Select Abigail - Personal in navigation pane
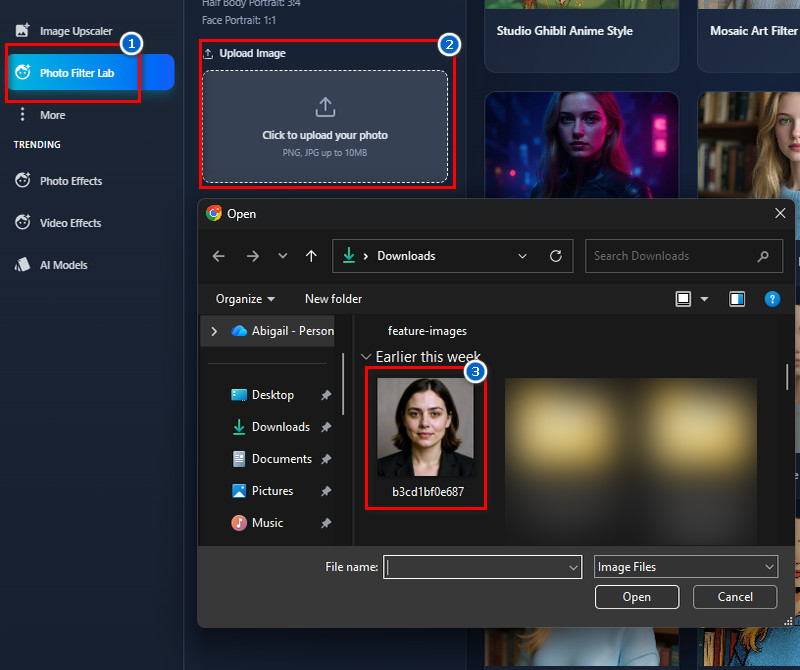The width and height of the screenshot is (800, 670). pyautogui.click(x=282, y=331)
